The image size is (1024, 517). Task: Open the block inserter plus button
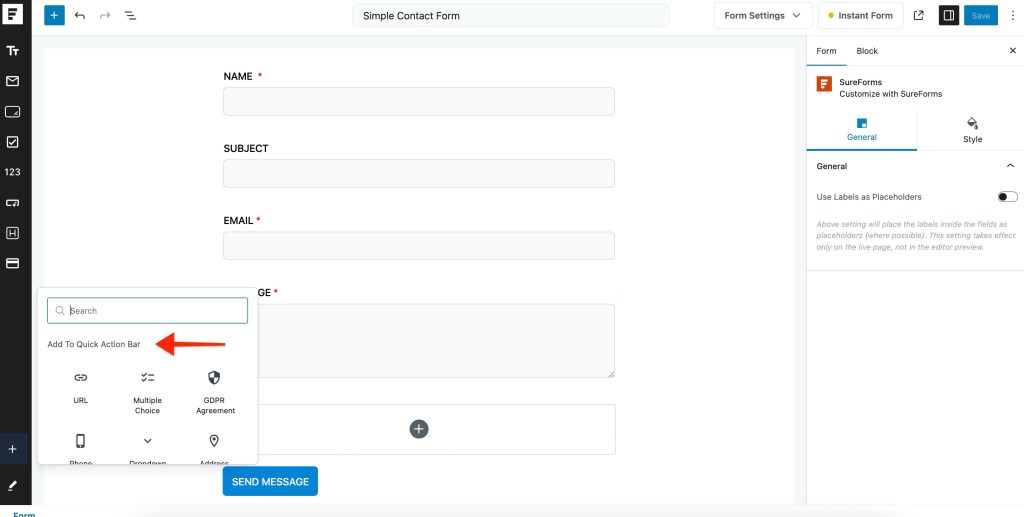54,15
